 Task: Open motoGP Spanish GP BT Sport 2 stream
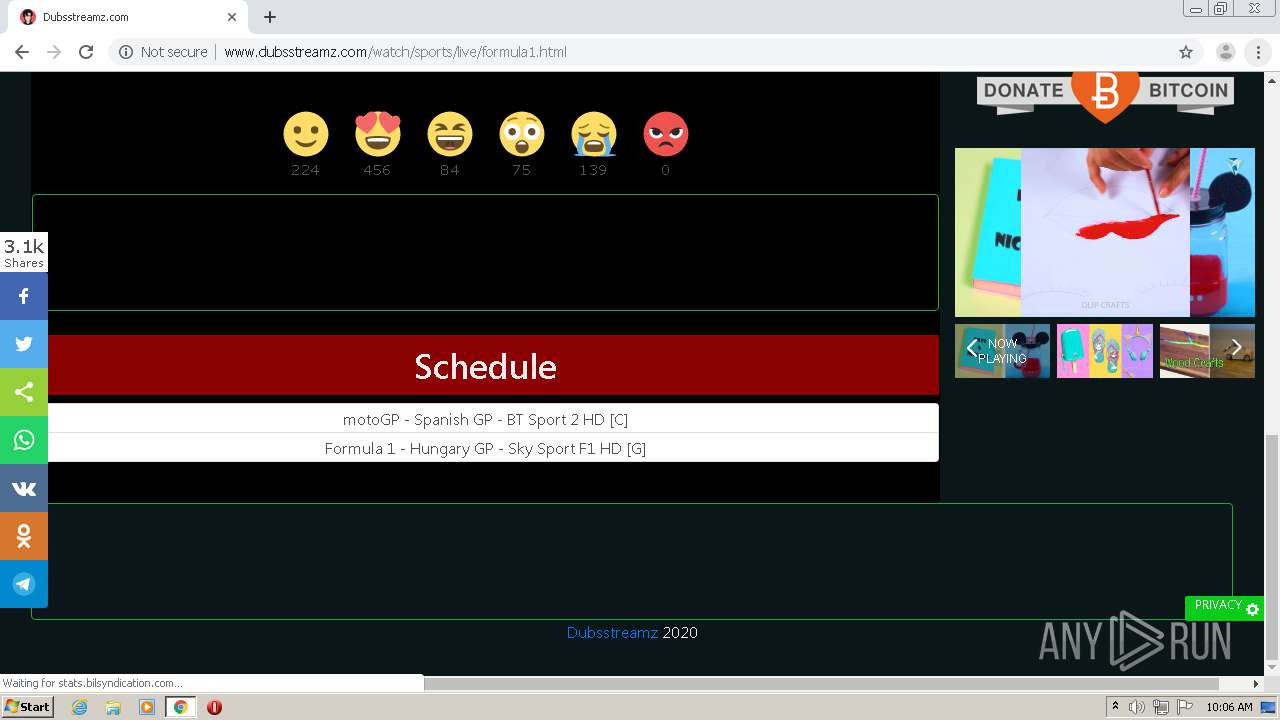485,419
